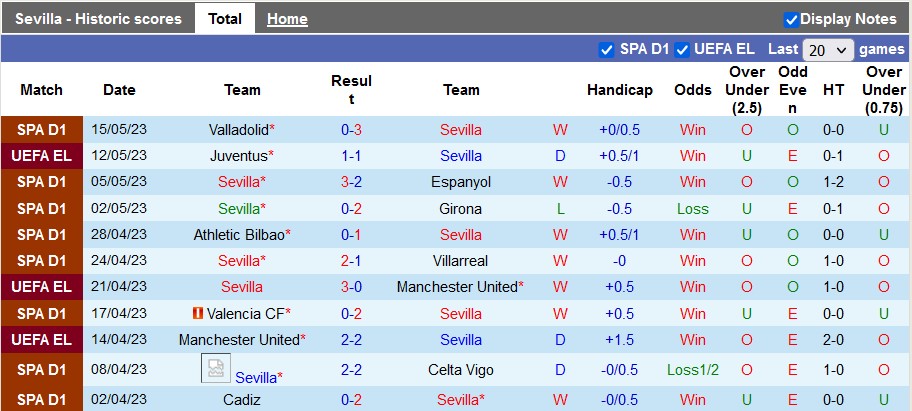Select the Girona team link
The image size is (912, 411).
click(x=461, y=209)
